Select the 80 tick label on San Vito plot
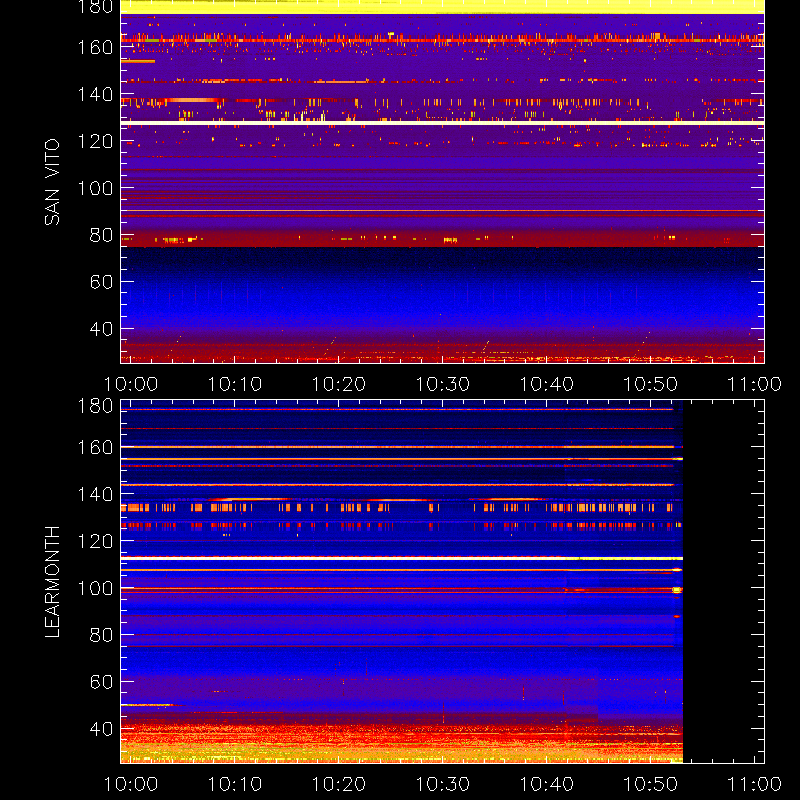 click(101, 235)
